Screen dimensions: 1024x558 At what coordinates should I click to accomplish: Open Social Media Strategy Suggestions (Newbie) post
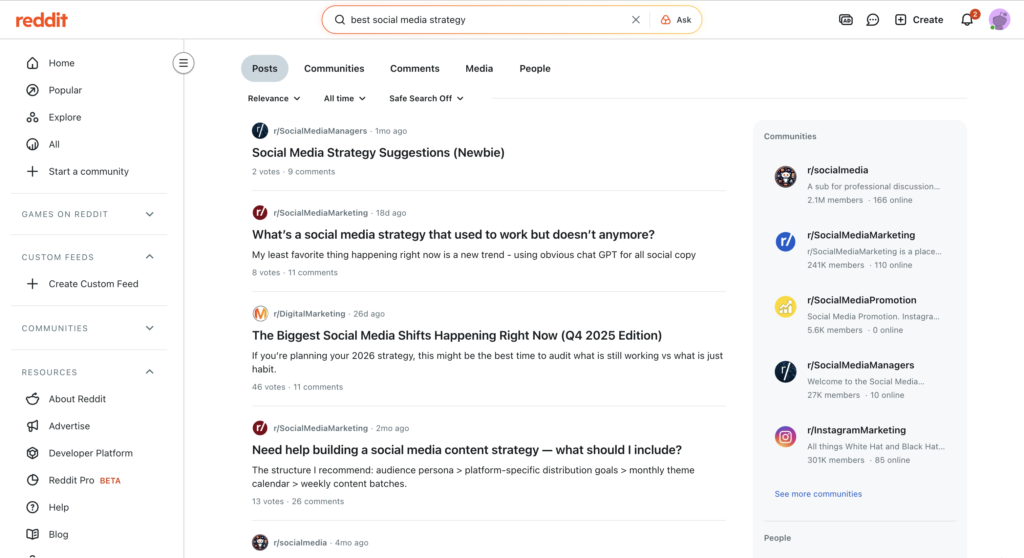pyautogui.click(x=378, y=153)
